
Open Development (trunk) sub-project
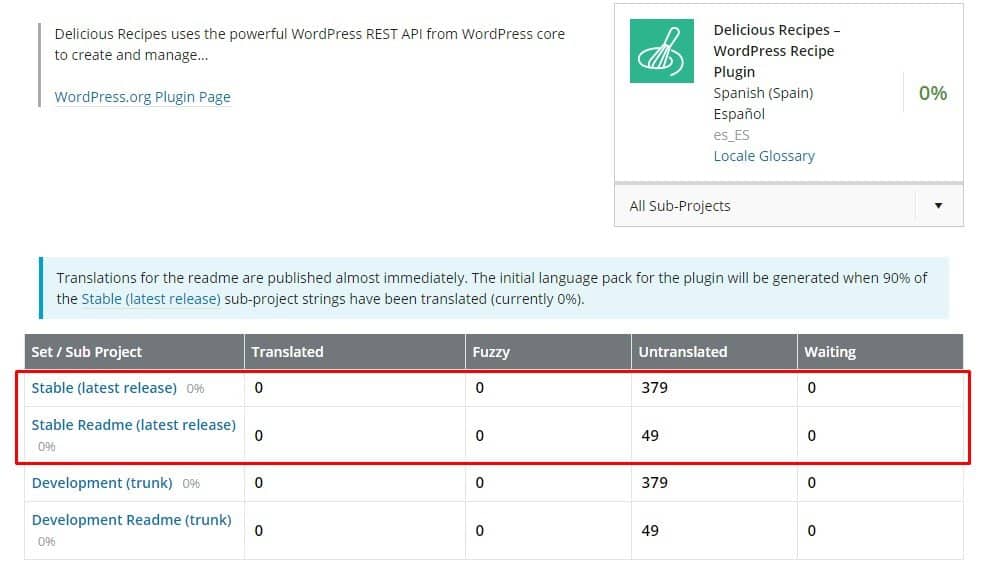point(102,483)
